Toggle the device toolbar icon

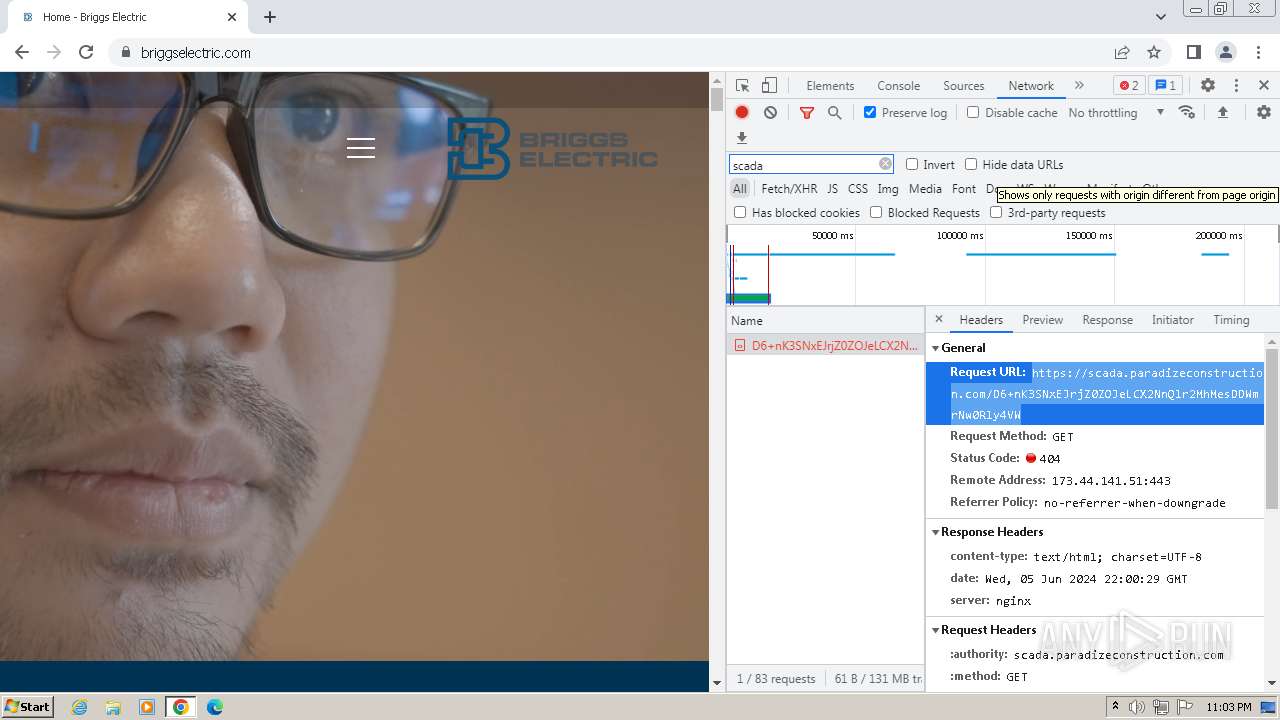769,86
